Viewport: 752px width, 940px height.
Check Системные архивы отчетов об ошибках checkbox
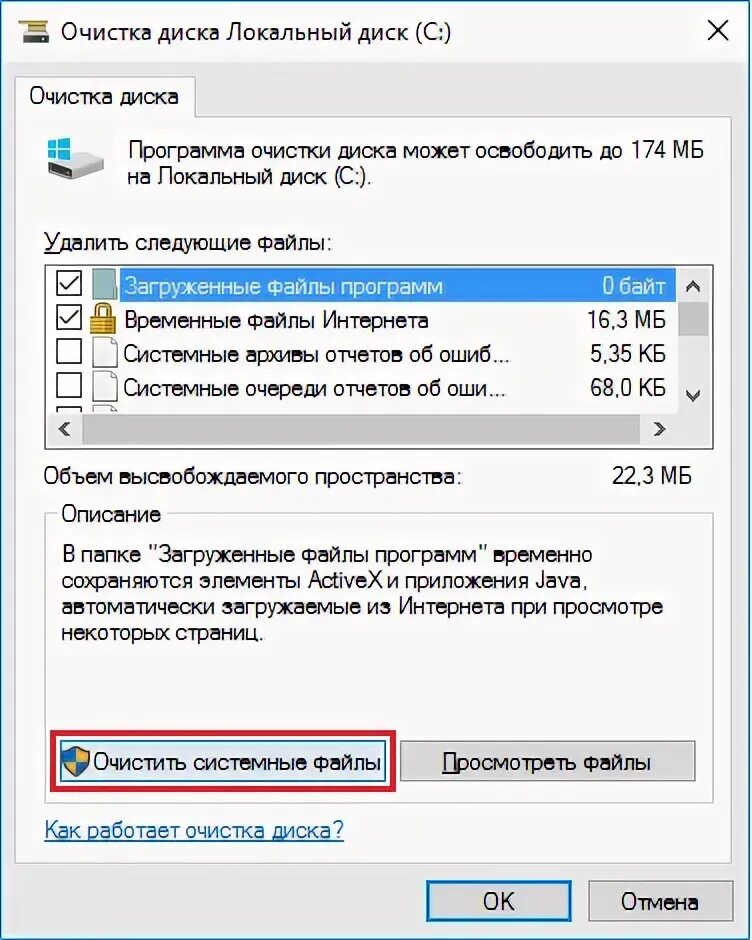pos(69,352)
